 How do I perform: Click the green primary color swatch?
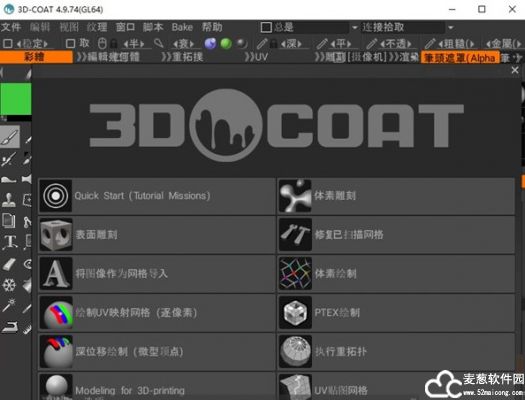pos(16,99)
